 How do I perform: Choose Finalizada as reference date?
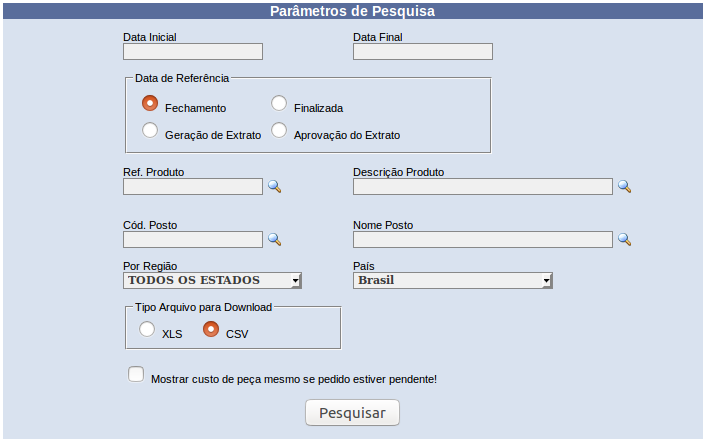point(279,103)
